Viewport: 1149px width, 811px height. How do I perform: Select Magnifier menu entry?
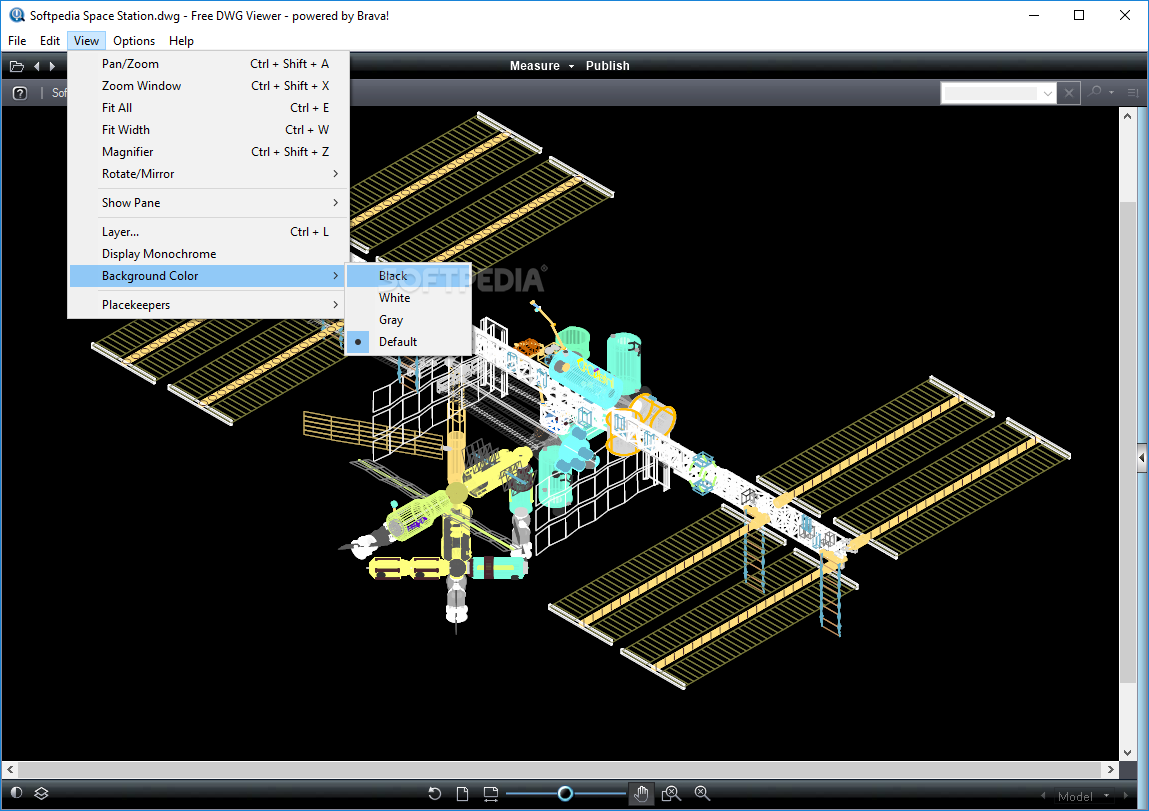[x=208, y=152]
